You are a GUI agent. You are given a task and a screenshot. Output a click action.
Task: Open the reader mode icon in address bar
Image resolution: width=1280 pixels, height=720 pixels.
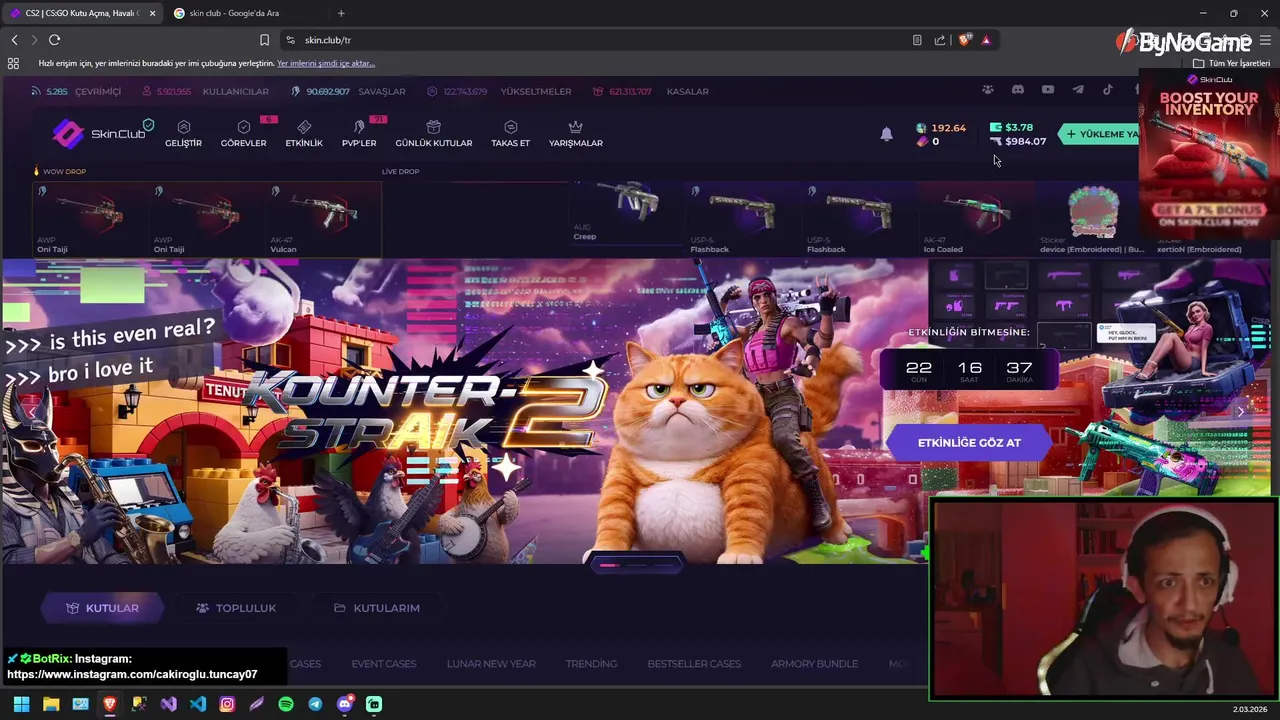click(917, 40)
